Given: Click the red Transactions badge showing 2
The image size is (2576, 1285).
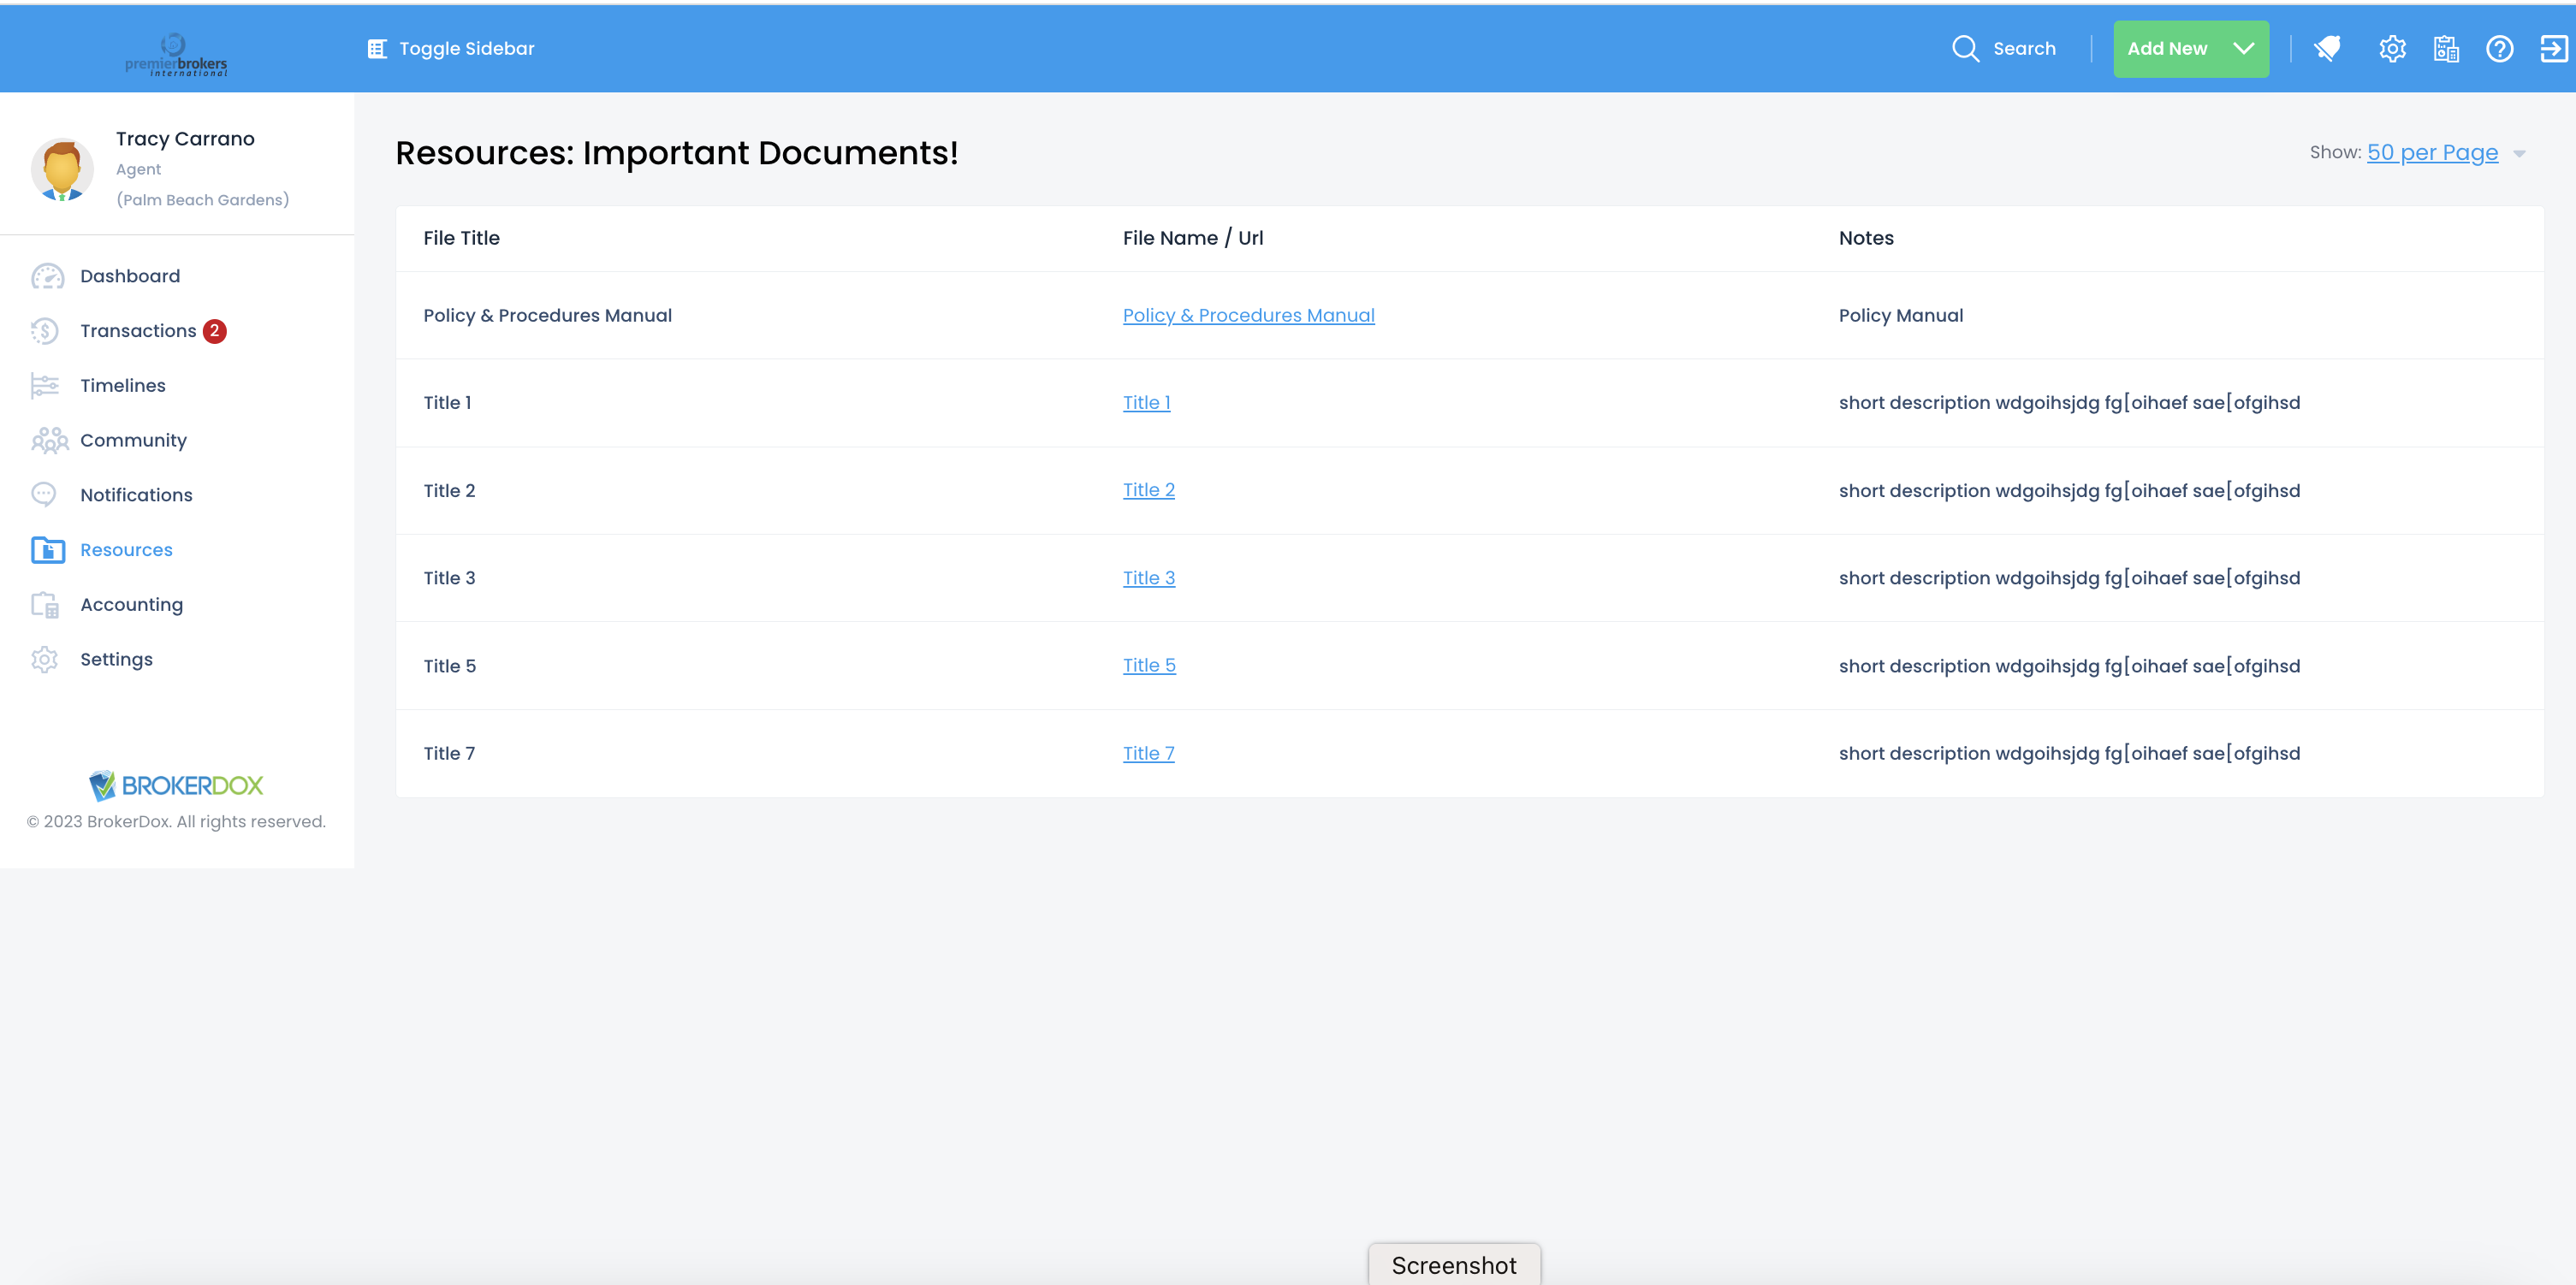Looking at the screenshot, I should (x=215, y=331).
